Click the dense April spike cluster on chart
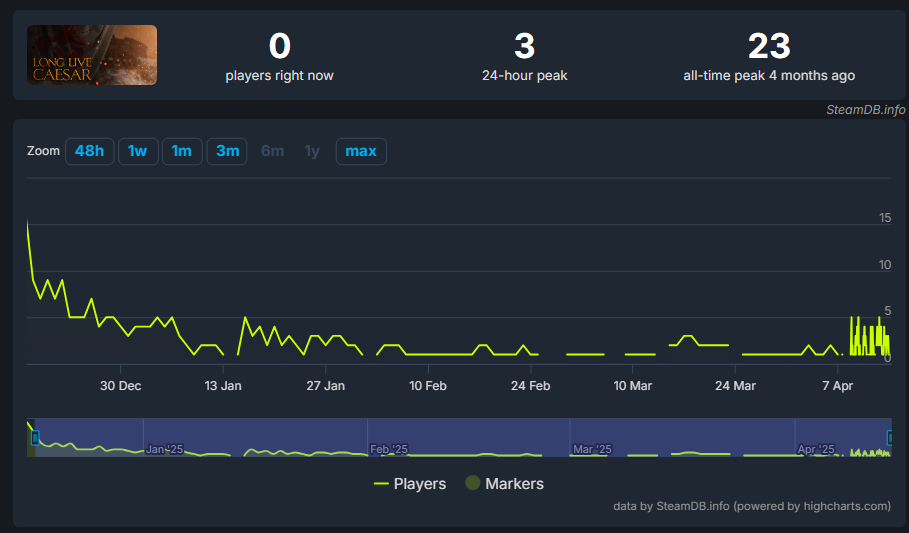The height and width of the screenshot is (533, 909). coord(869,337)
